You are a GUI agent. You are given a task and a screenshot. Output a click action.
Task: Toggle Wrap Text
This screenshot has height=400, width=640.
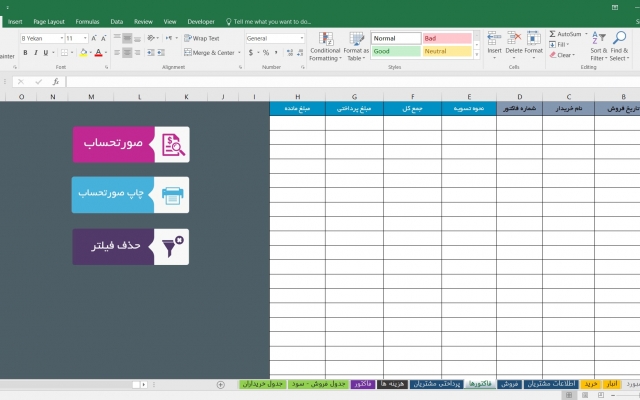(202, 38)
